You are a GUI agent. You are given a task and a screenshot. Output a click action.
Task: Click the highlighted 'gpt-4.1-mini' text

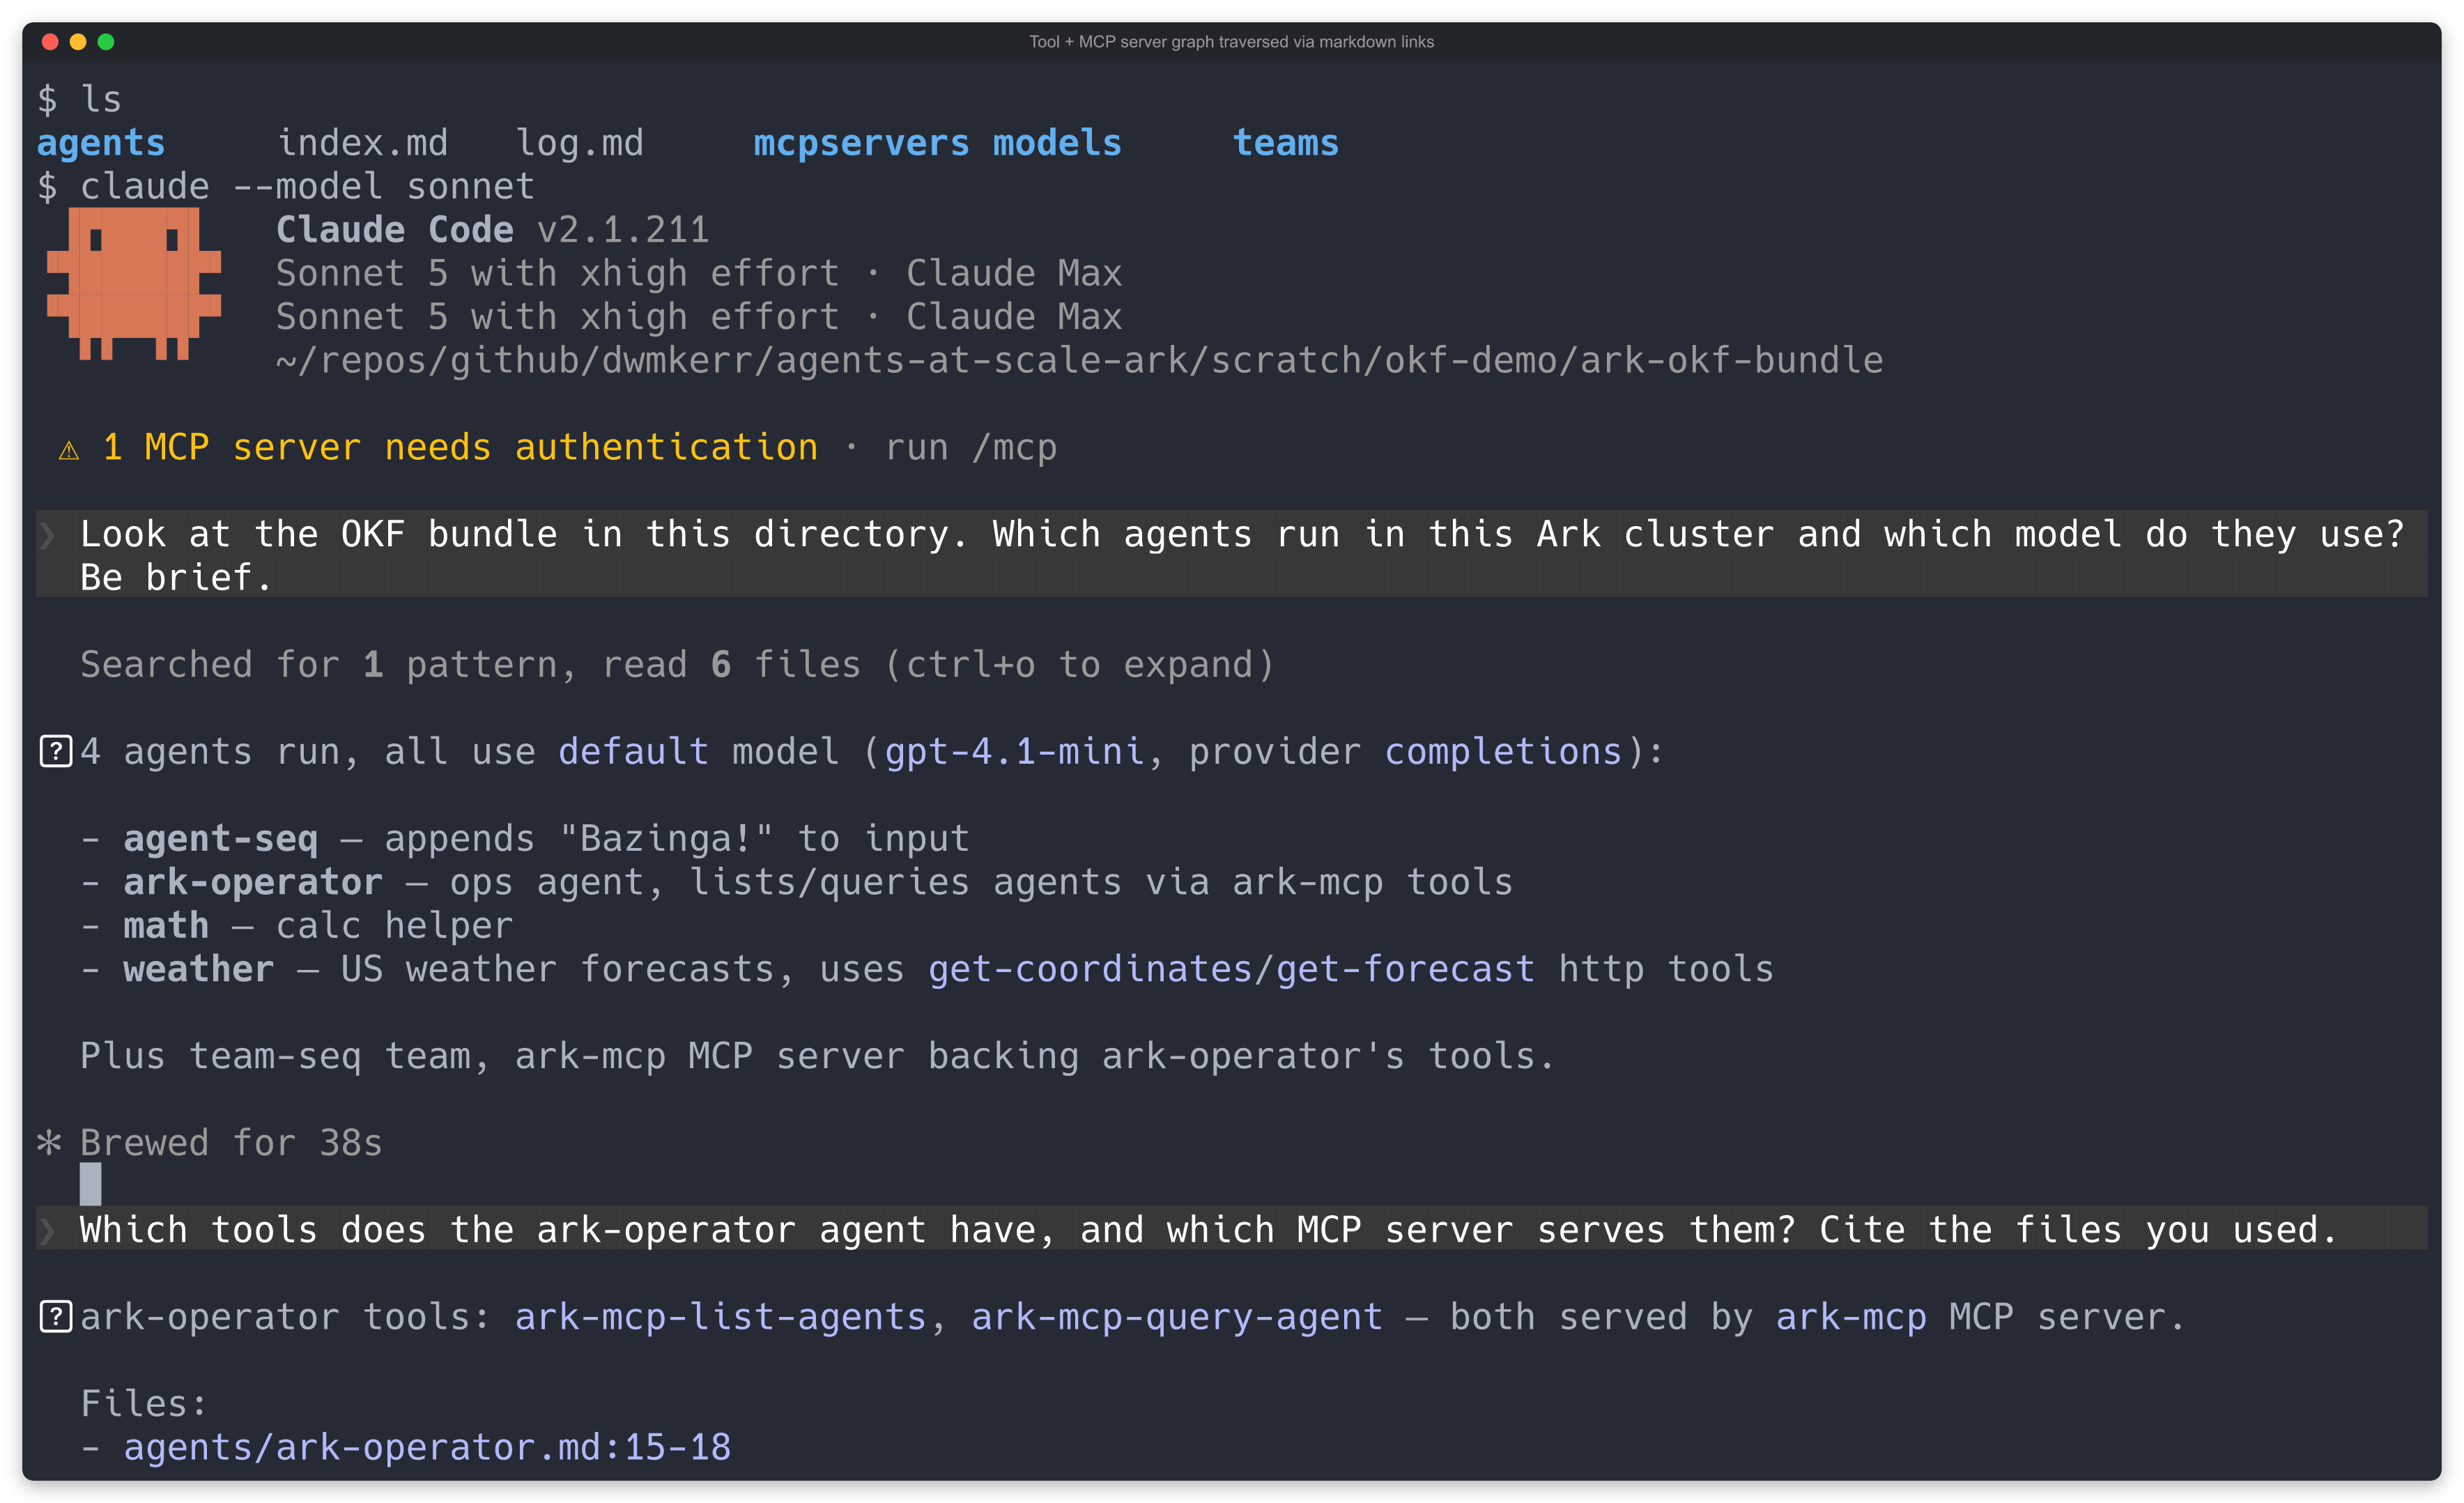point(1015,751)
